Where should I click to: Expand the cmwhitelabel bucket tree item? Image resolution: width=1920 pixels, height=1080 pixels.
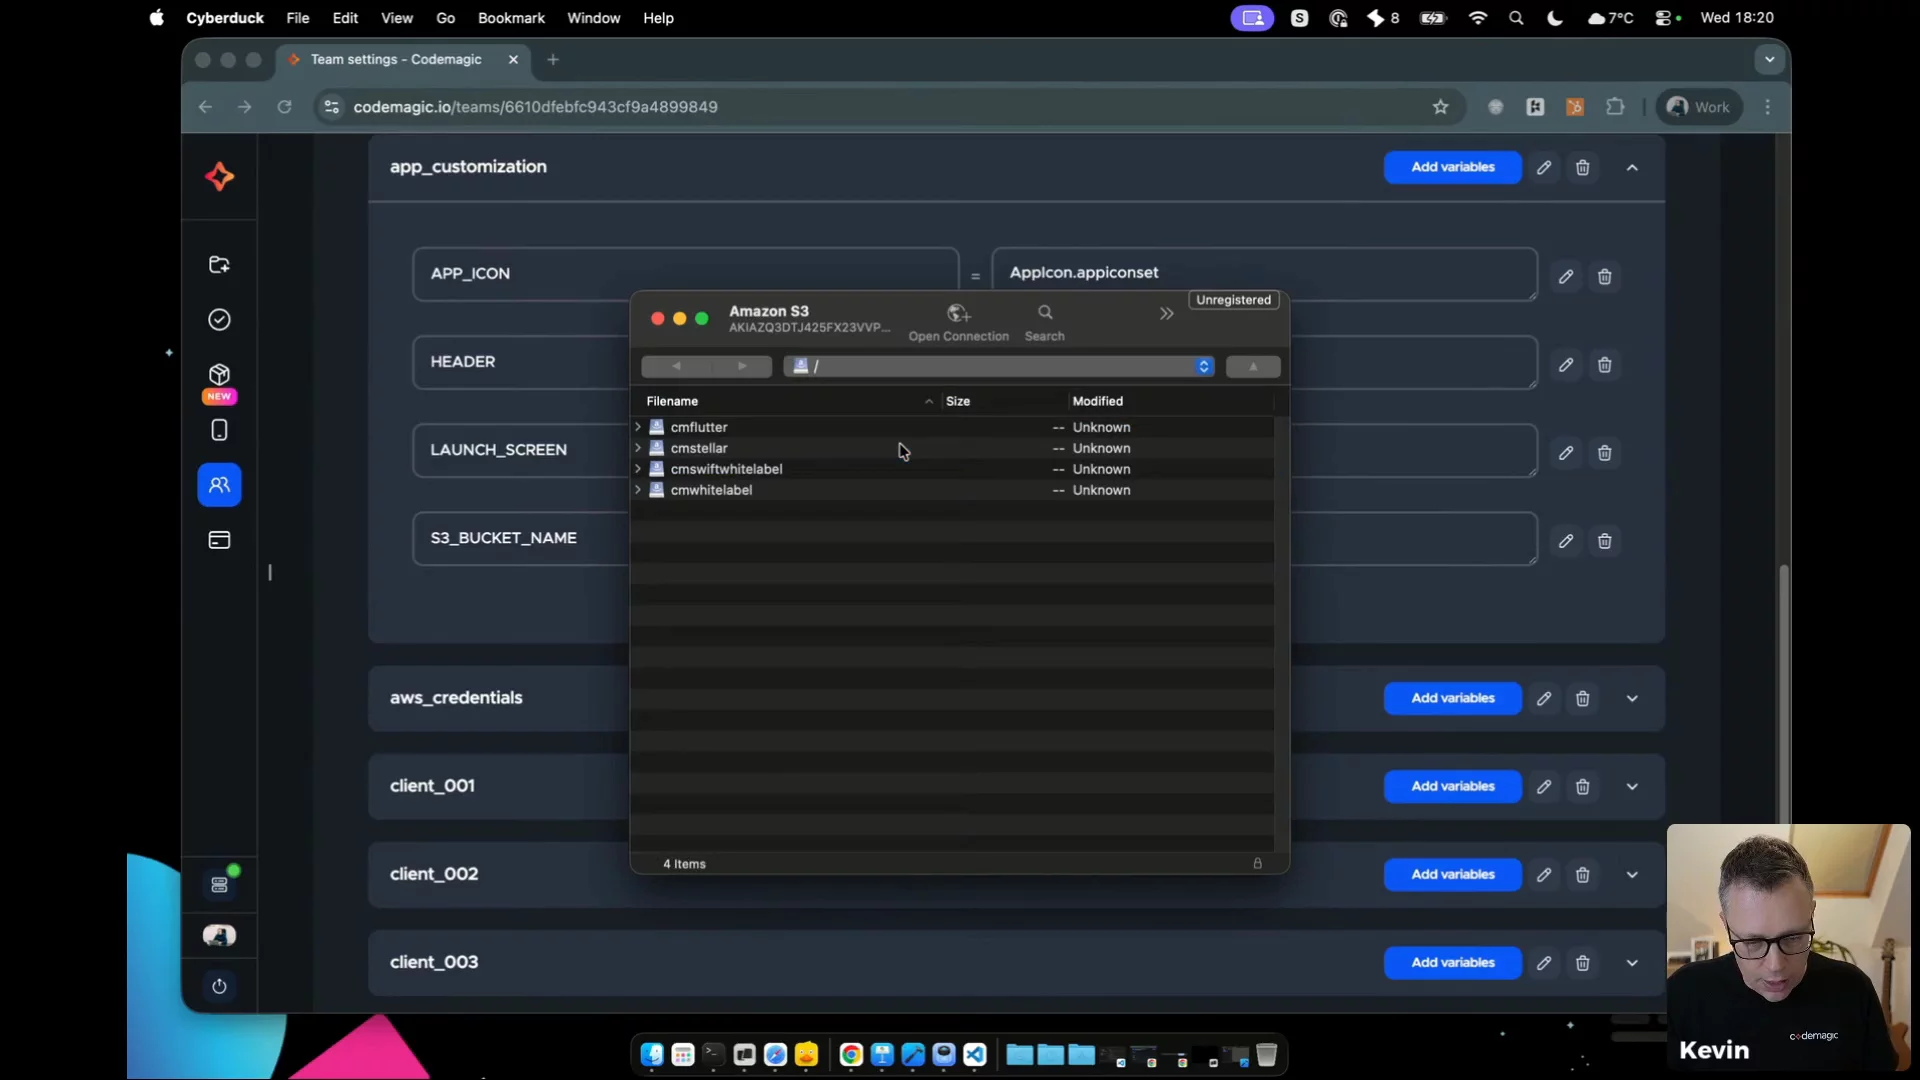click(x=638, y=490)
